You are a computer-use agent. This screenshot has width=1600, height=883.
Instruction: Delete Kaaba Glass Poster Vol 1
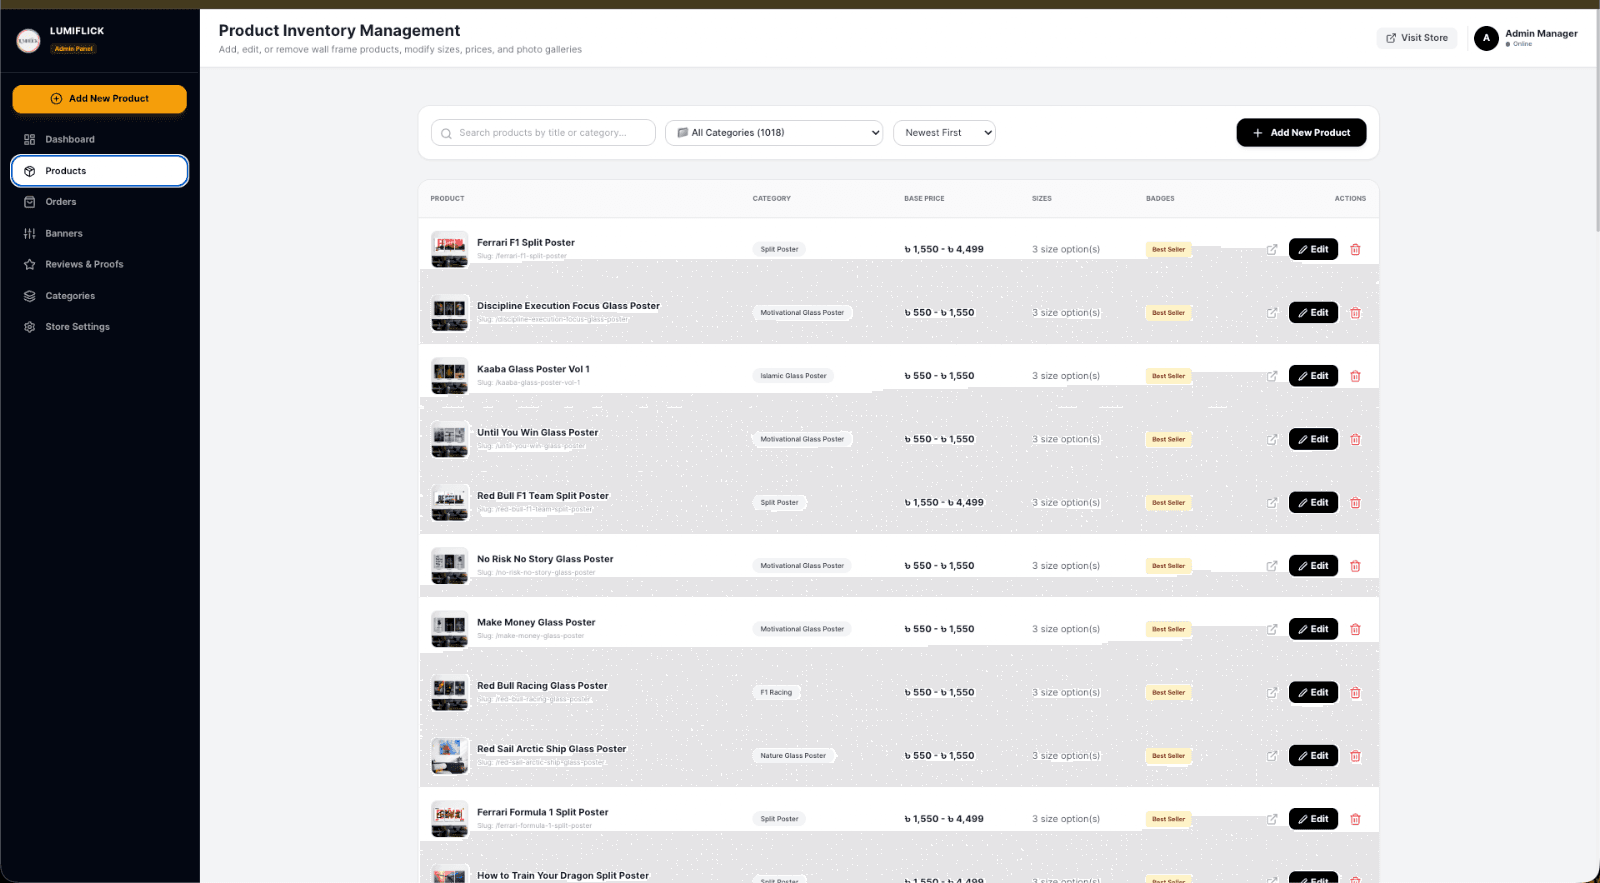click(1355, 376)
